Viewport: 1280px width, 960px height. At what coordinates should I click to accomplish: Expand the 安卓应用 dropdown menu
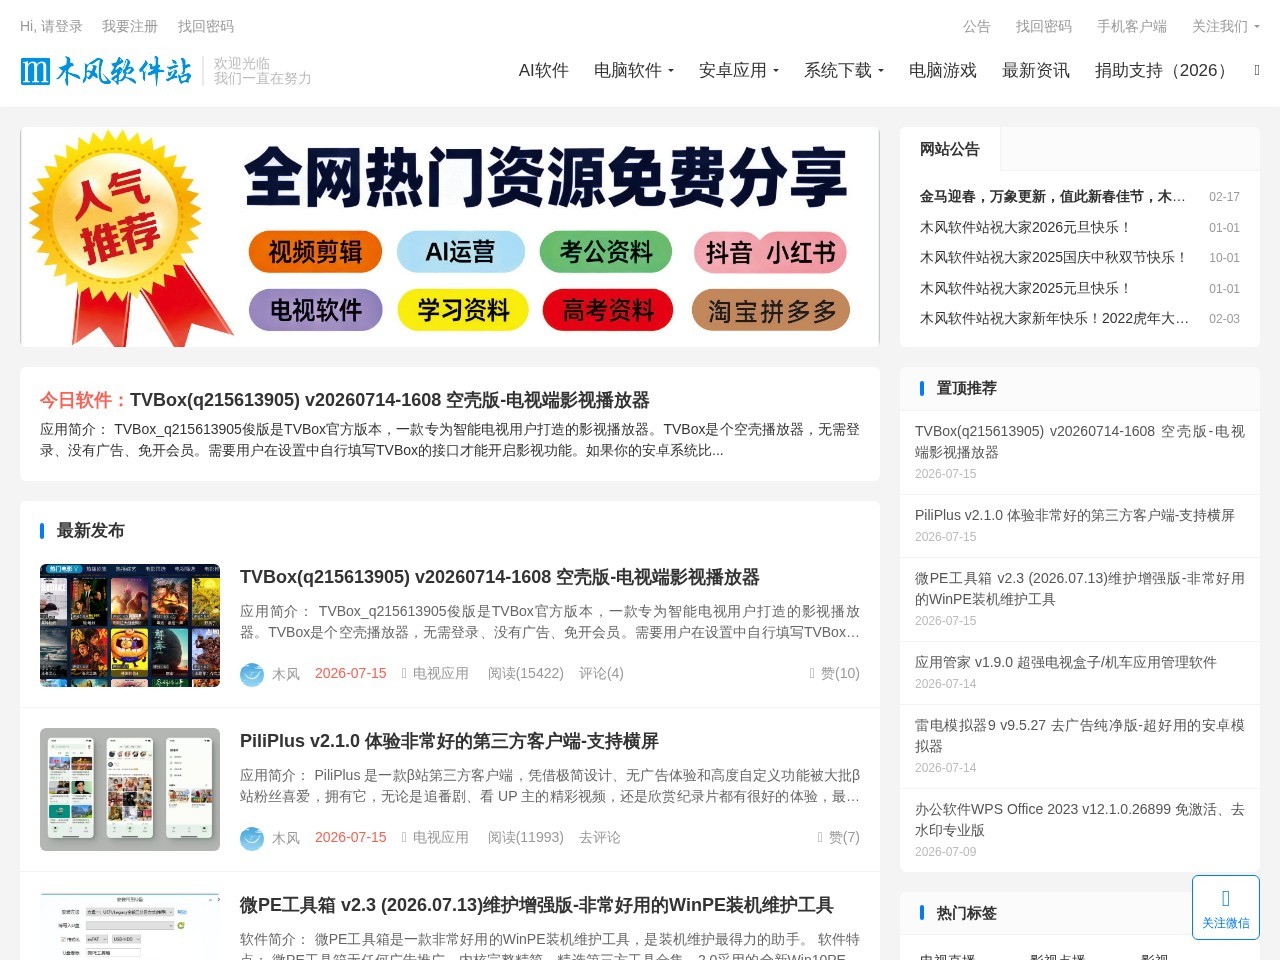click(739, 70)
